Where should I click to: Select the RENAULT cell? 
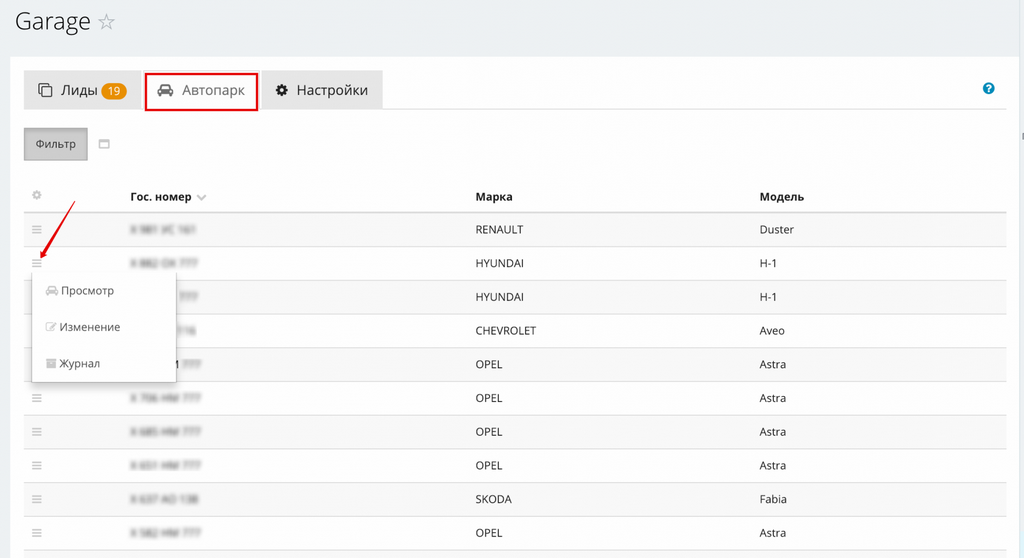point(499,229)
